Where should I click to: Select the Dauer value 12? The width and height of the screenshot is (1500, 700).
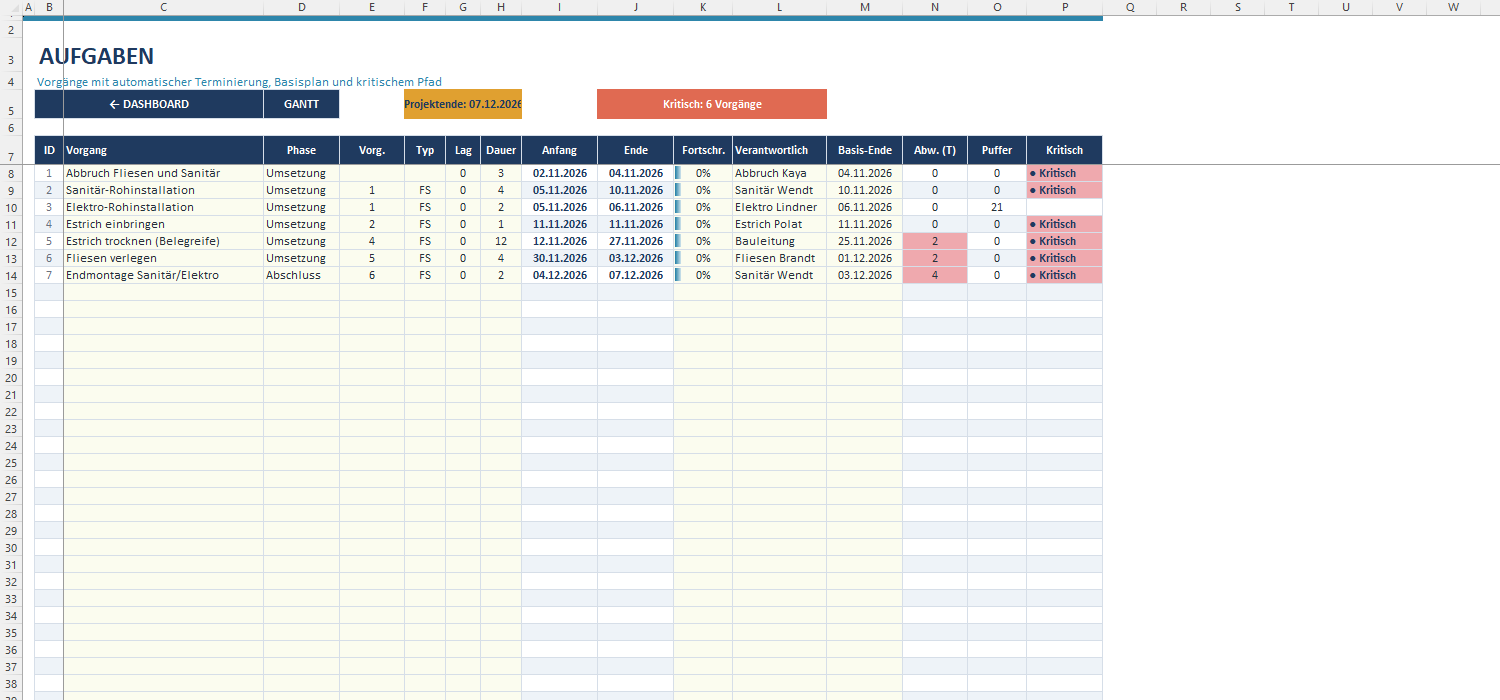501,241
